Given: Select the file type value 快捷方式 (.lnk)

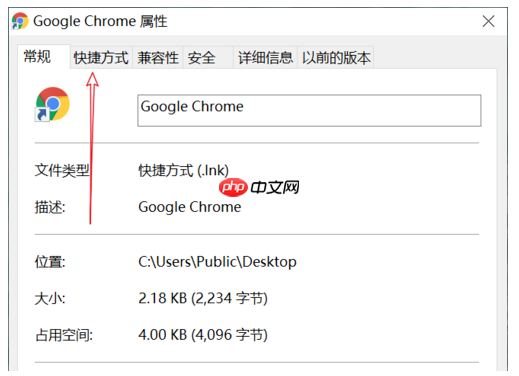Looking at the screenshot, I should coord(183,171).
